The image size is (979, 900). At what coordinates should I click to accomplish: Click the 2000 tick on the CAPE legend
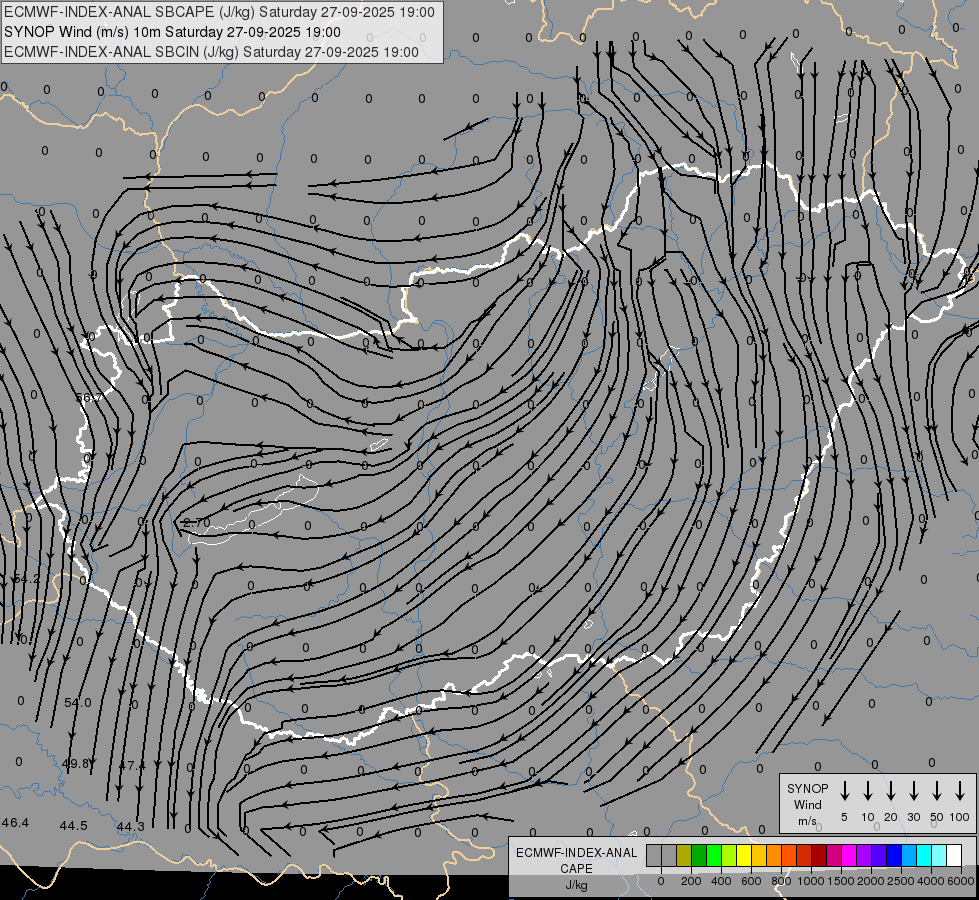click(x=871, y=881)
